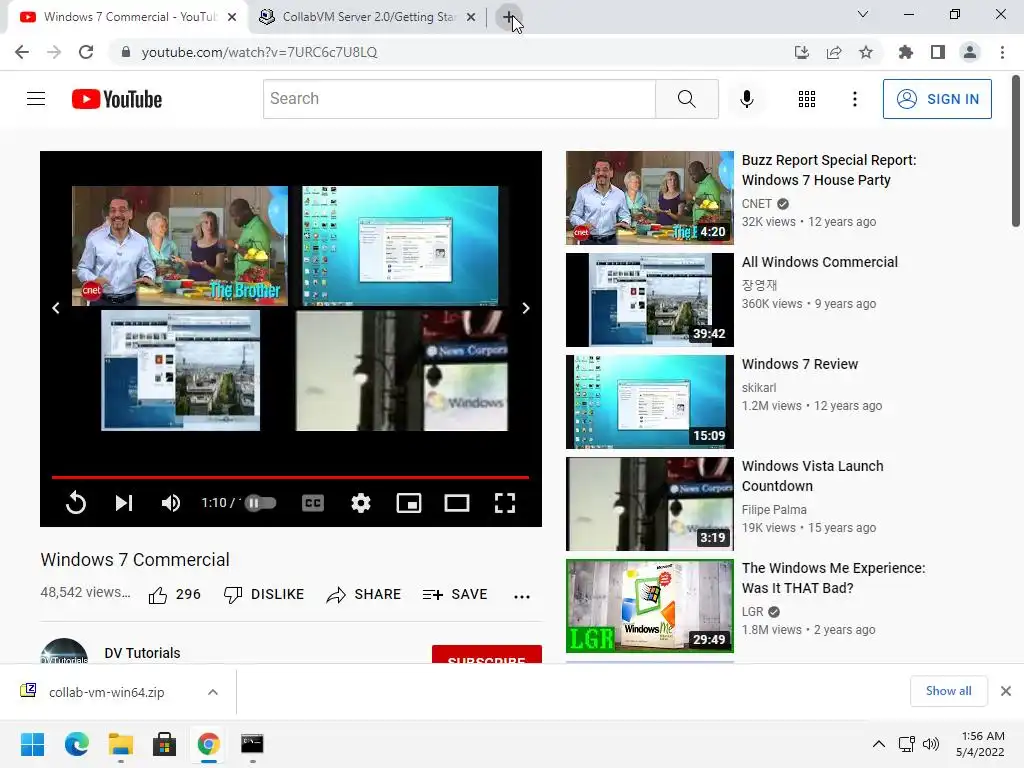1024x768 pixels.
Task: Dislike the video
Action: (x=264, y=594)
